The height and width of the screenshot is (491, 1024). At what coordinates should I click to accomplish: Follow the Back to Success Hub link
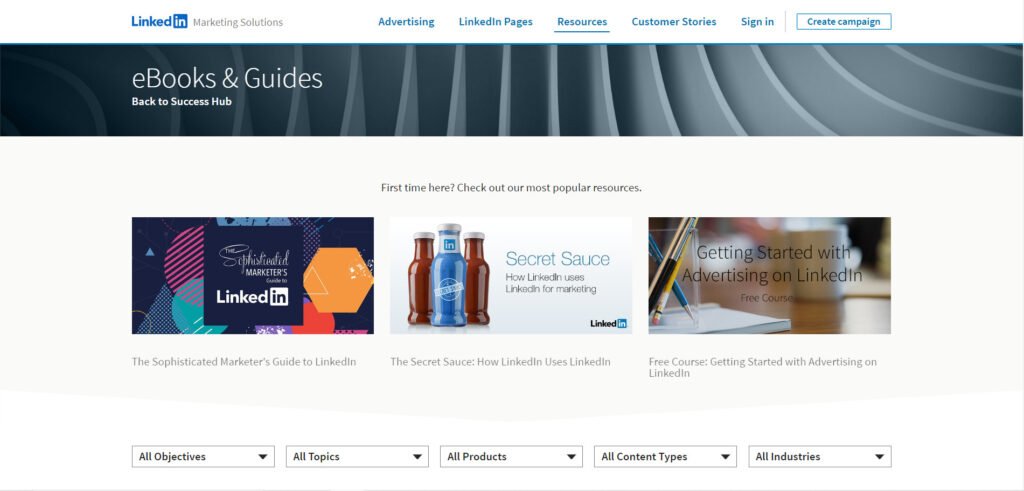coord(181,101)
